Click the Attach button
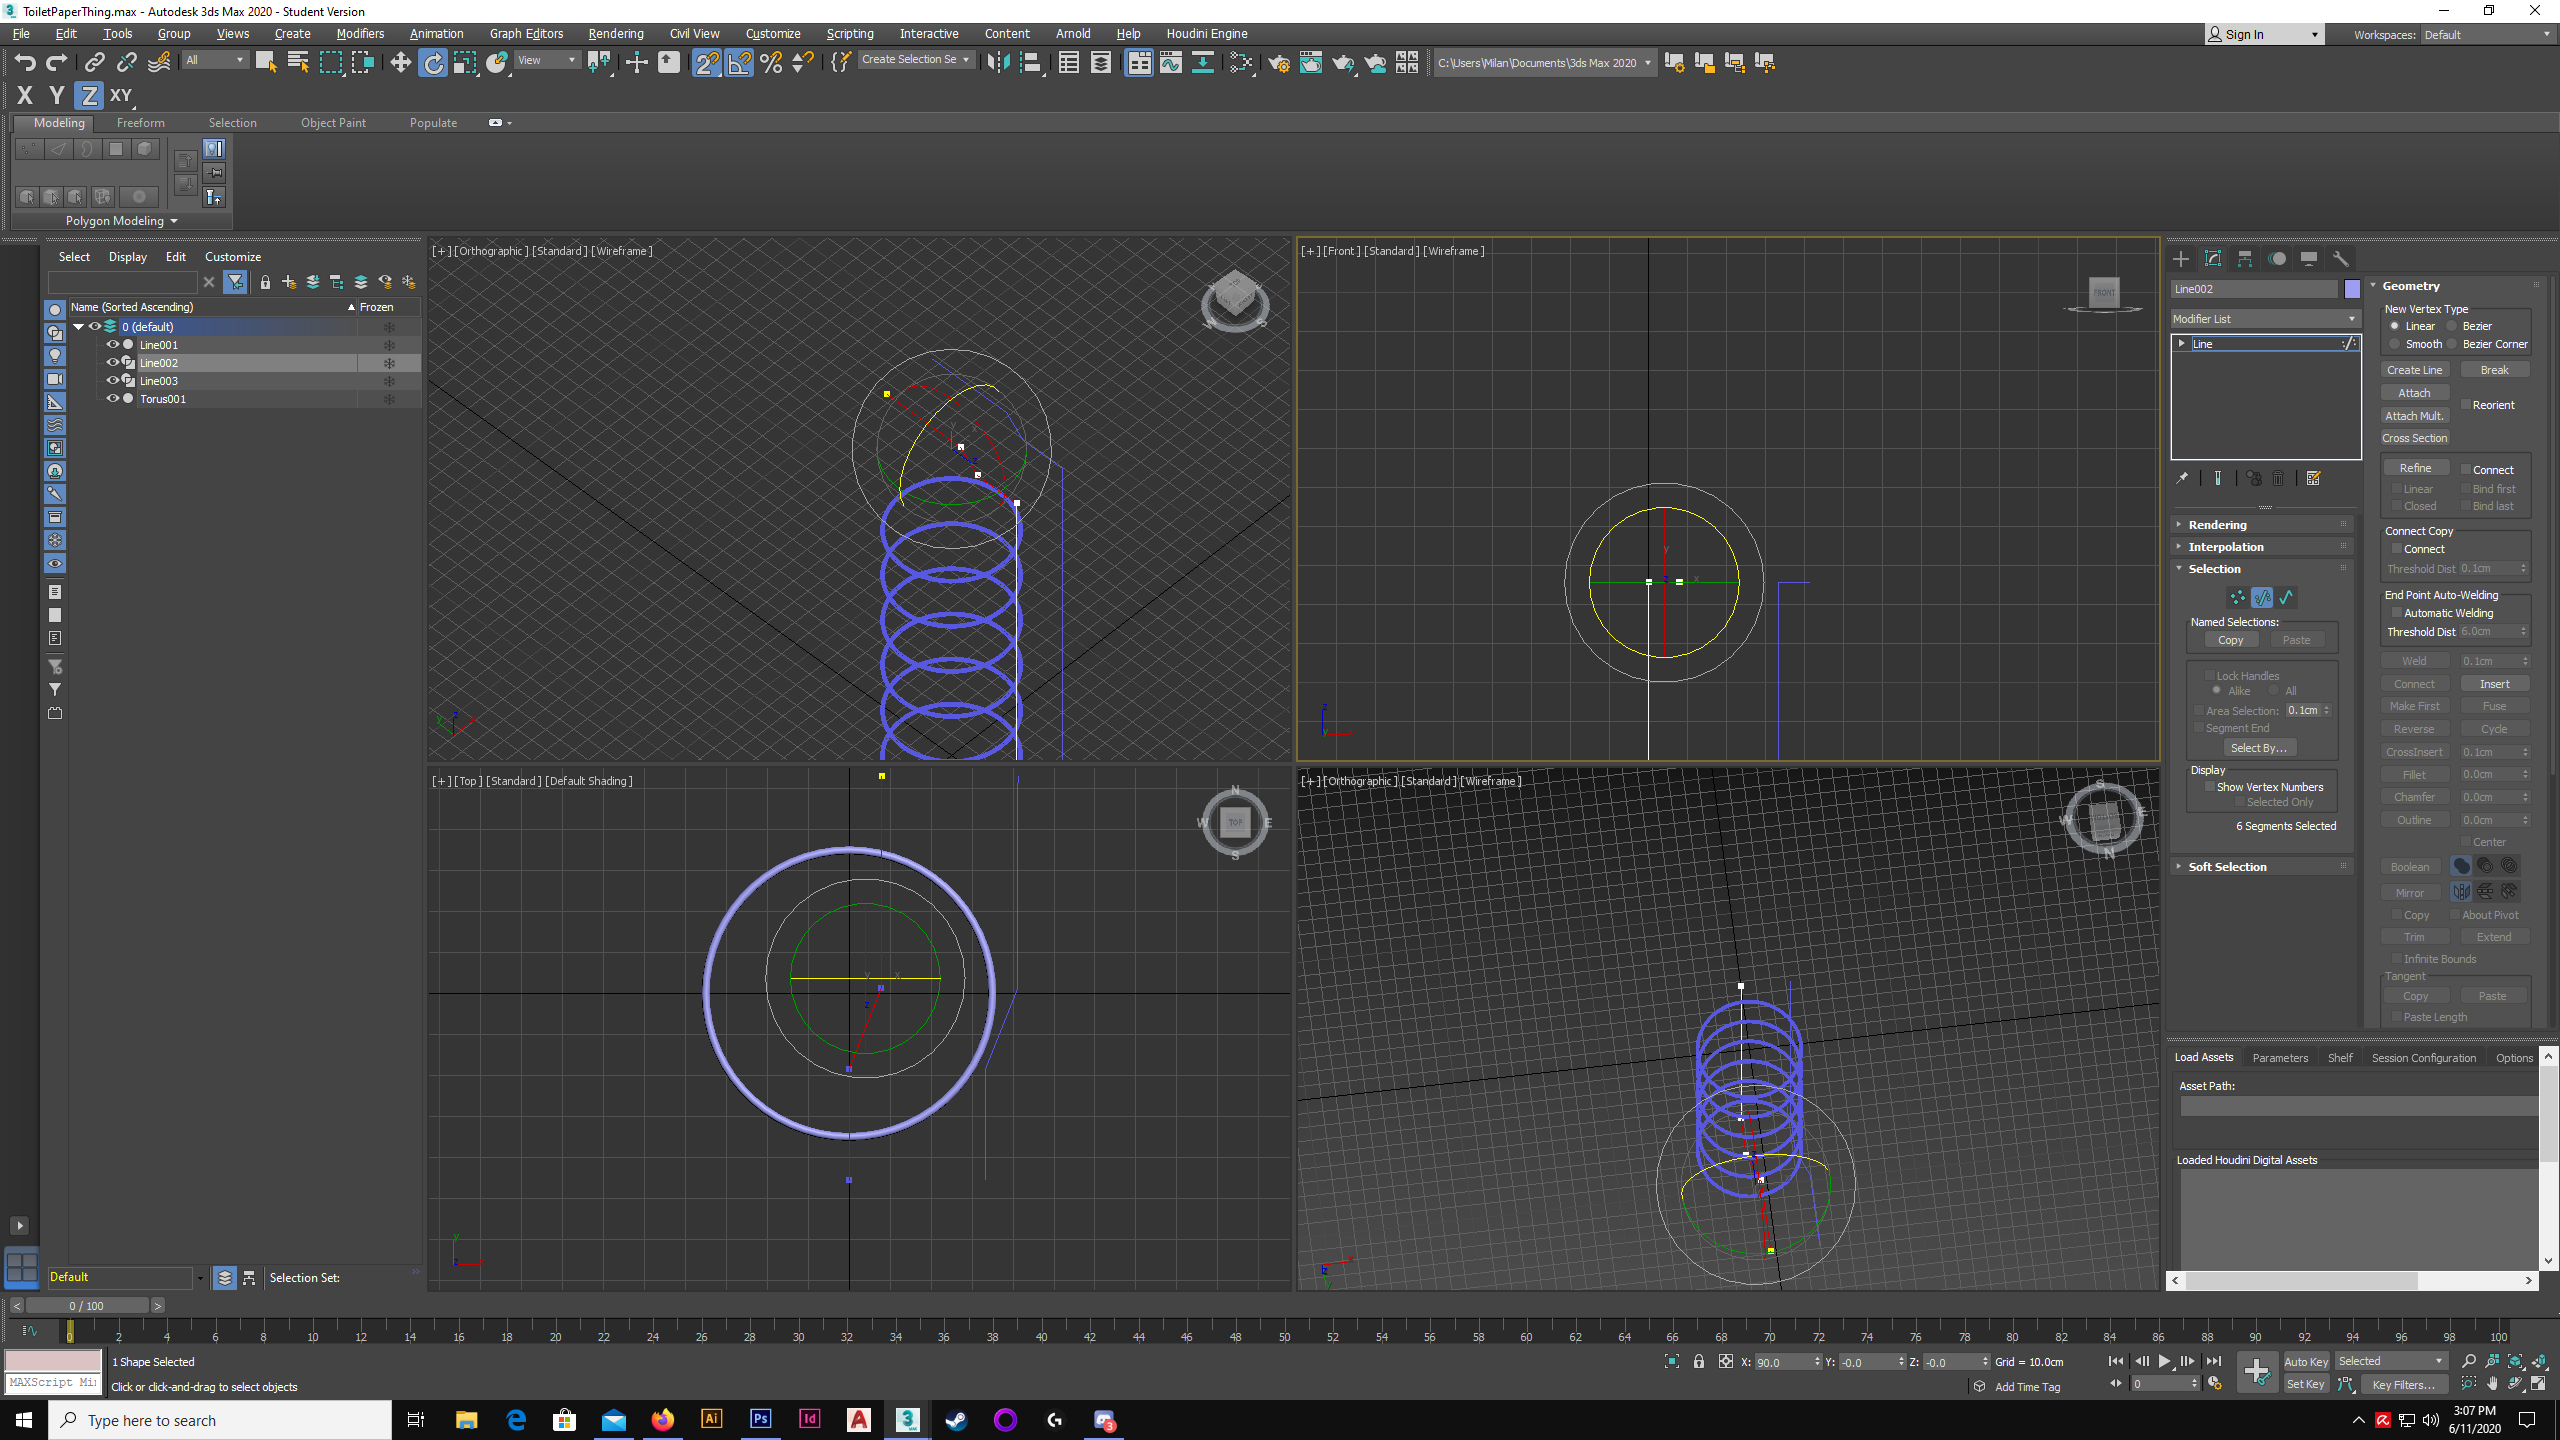The width and height of the screenshot is (2560, 1440). 2414,393
